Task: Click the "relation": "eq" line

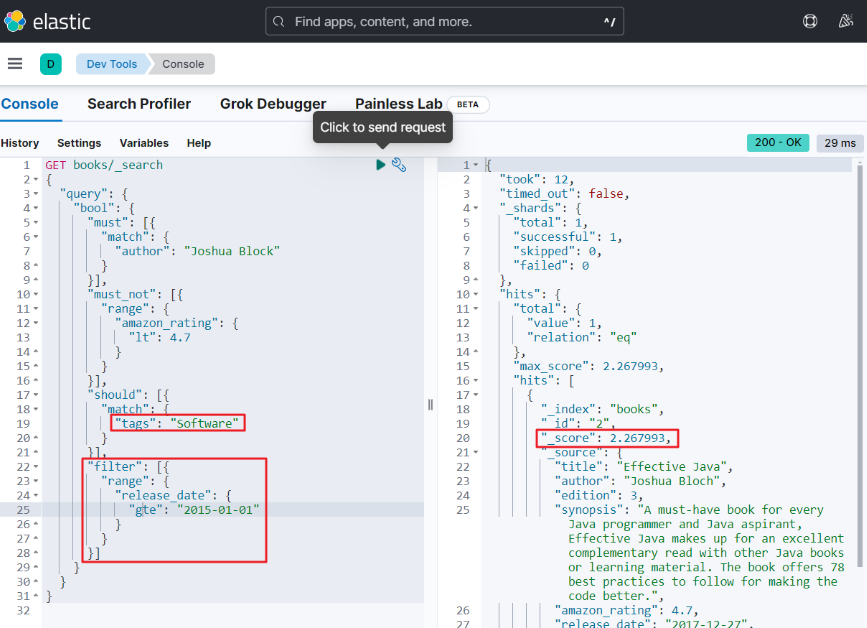Action: click(582, 337)
